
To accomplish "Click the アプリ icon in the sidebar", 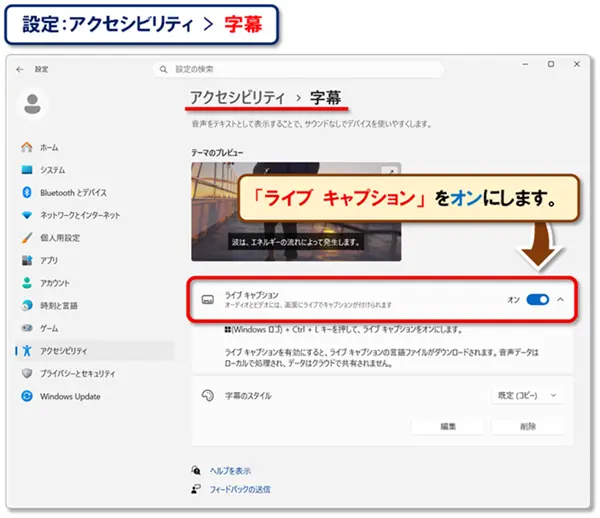I will 27,260.
